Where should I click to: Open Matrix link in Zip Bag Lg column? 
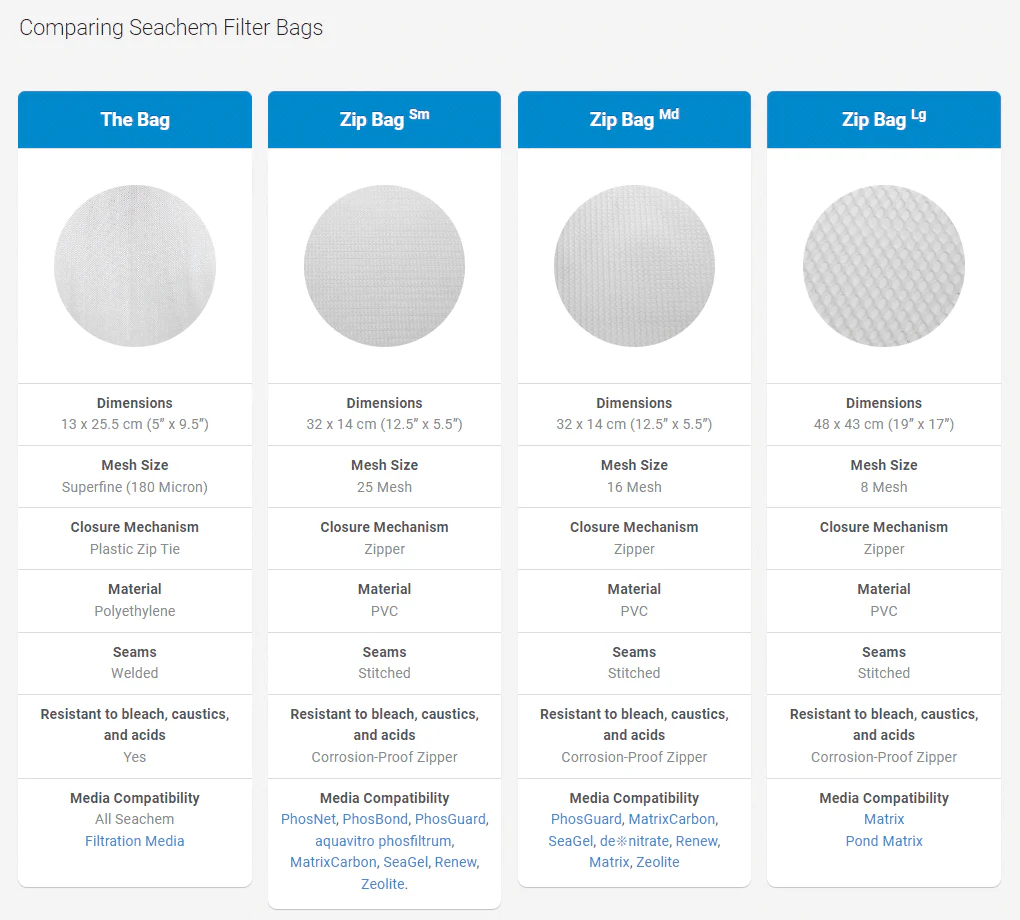pyautogui.click(x=883, y=819)
